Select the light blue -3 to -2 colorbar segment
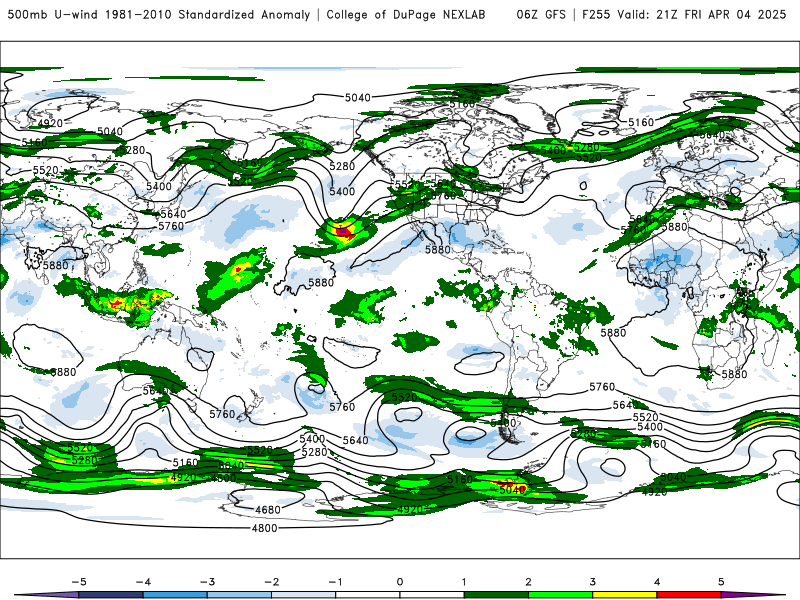 pos(239,595)
